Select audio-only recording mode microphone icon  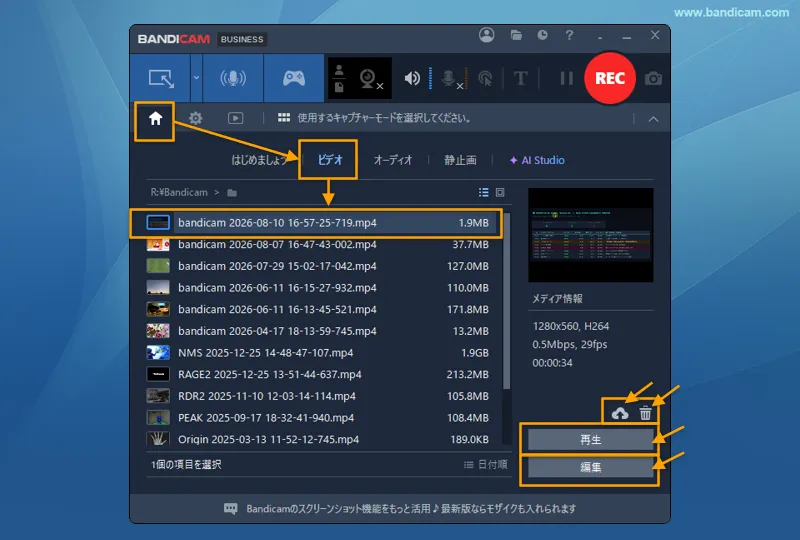pos(233,78)
